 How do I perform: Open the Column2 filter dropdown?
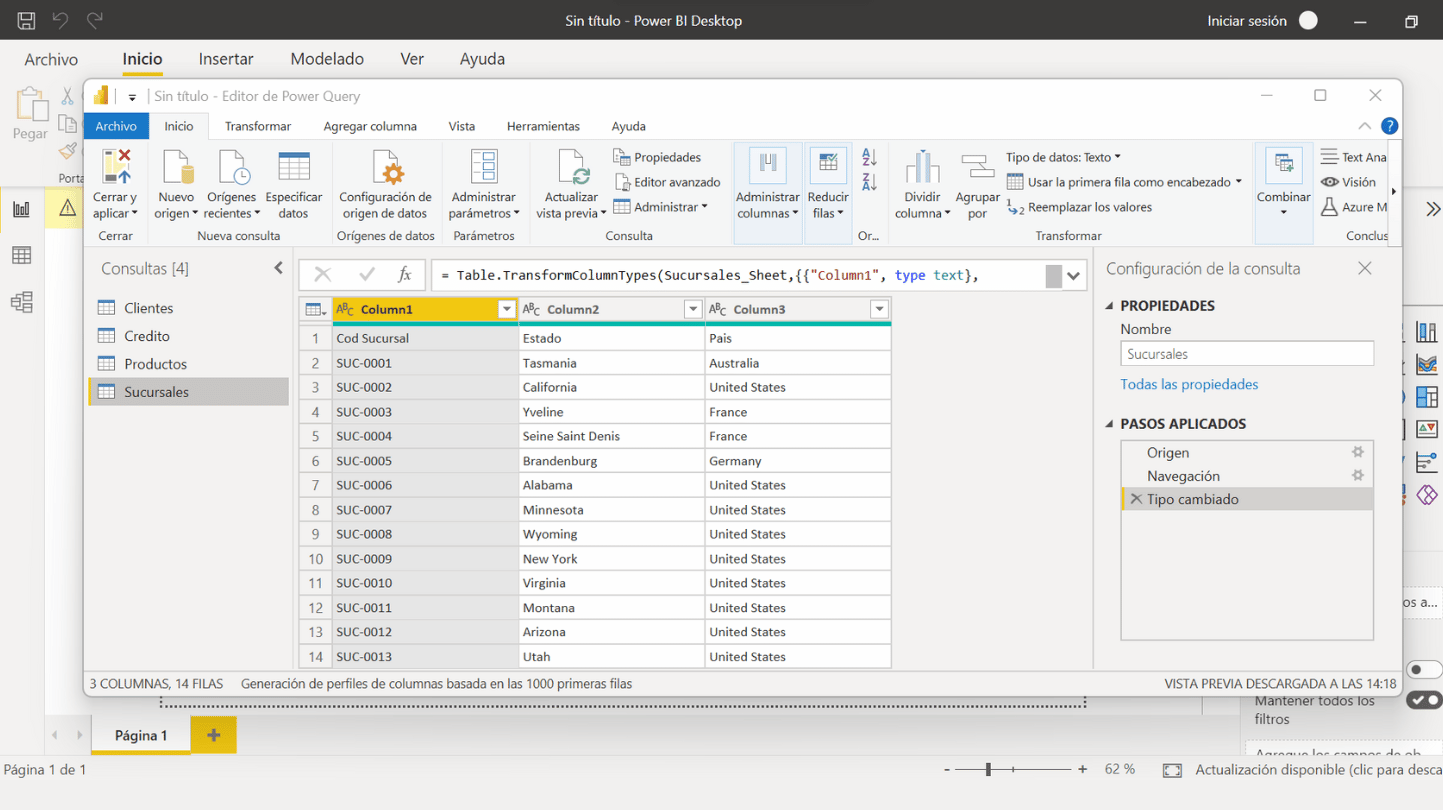coord(692,310)
